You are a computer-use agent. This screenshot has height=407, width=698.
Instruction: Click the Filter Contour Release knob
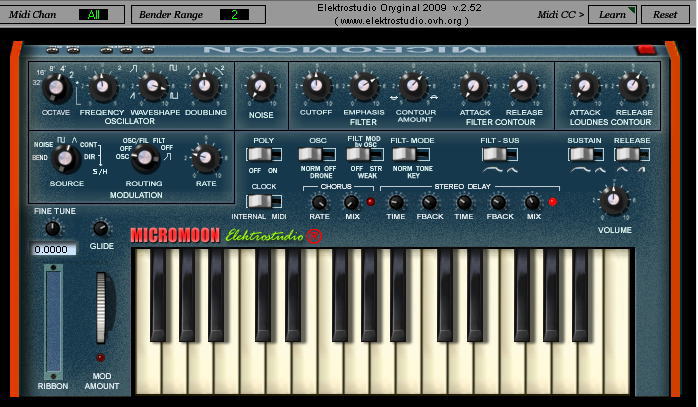pyautogui.click(x=523, y=86)
